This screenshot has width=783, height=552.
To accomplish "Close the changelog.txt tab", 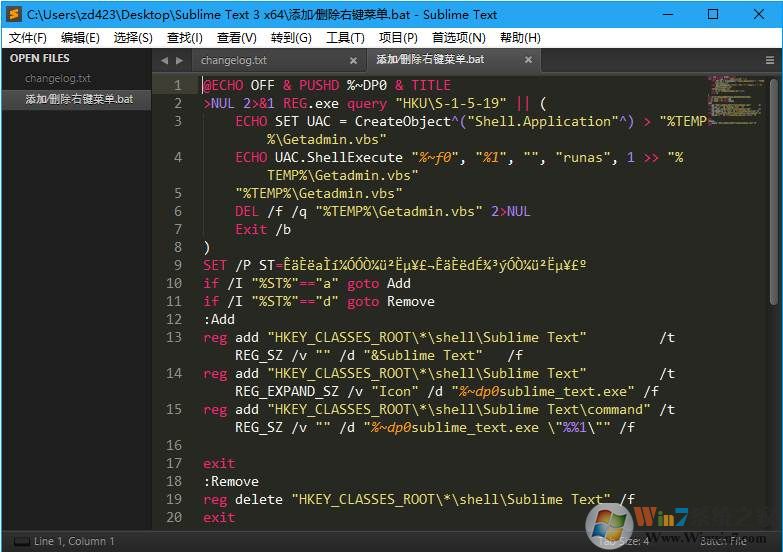I will point(353,60).
